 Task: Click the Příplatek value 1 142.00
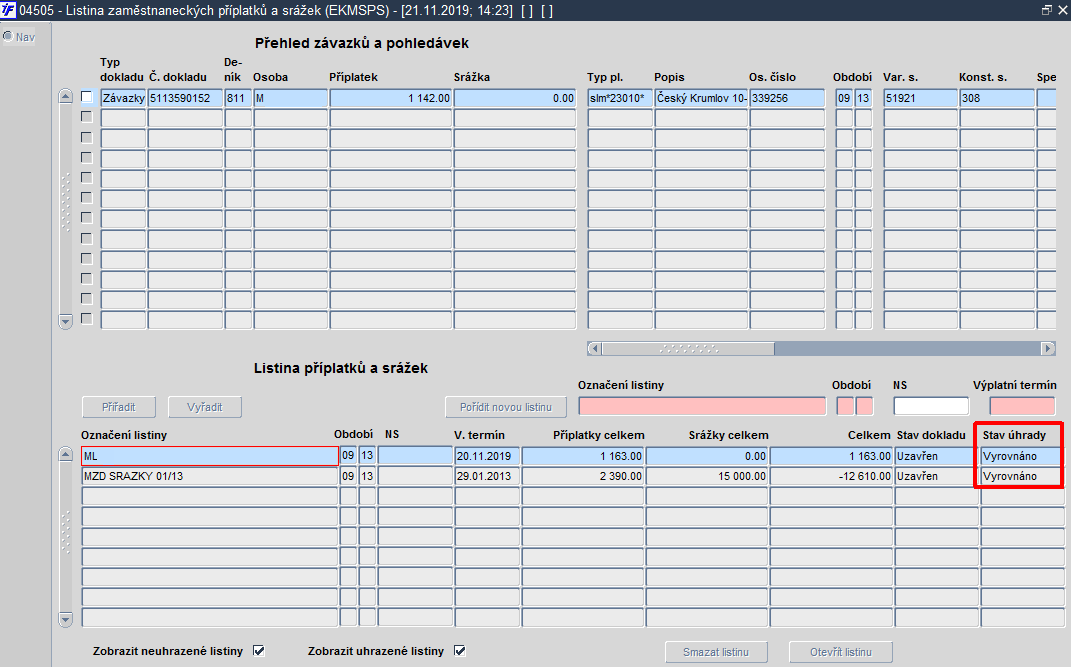coord(391,98)
